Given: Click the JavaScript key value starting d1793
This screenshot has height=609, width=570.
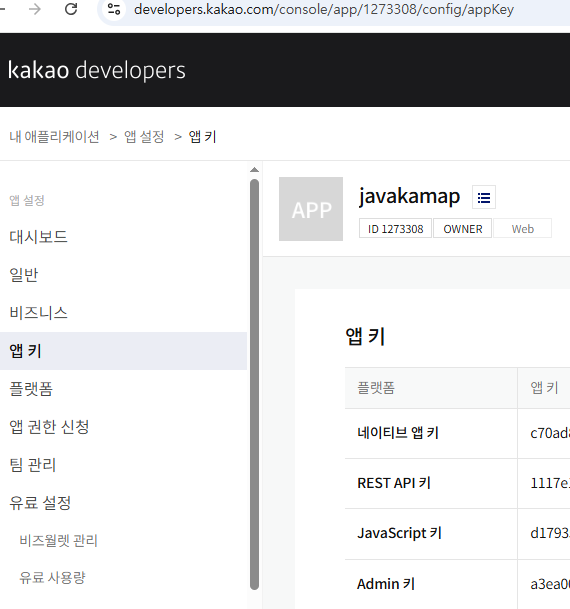Looking at the screenshot, I should 550,533.
